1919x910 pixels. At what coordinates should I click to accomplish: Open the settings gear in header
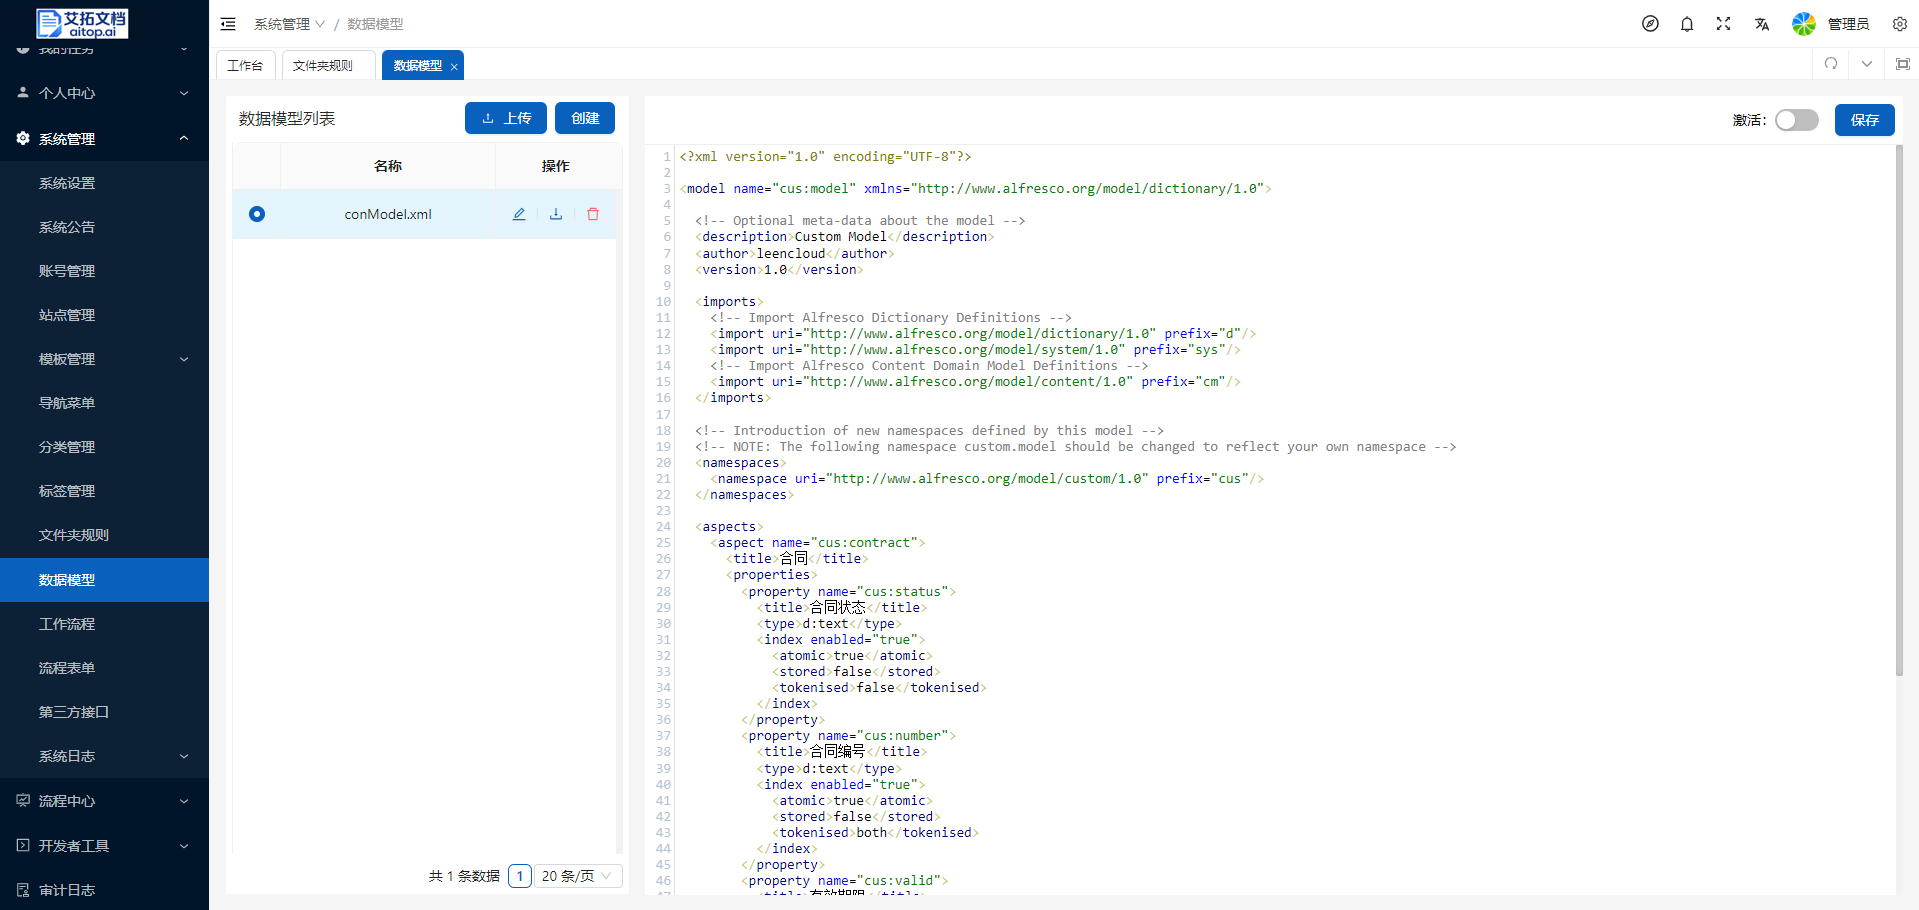(x=1899, y=24)
